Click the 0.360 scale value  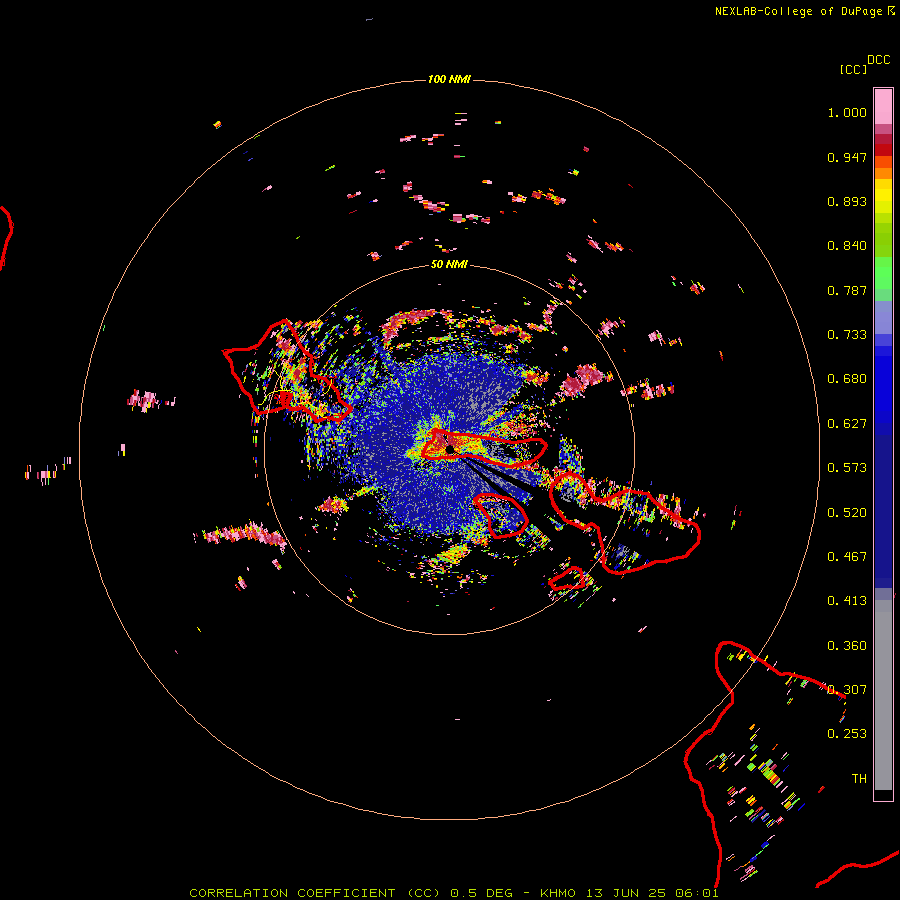tap(847, 646)
